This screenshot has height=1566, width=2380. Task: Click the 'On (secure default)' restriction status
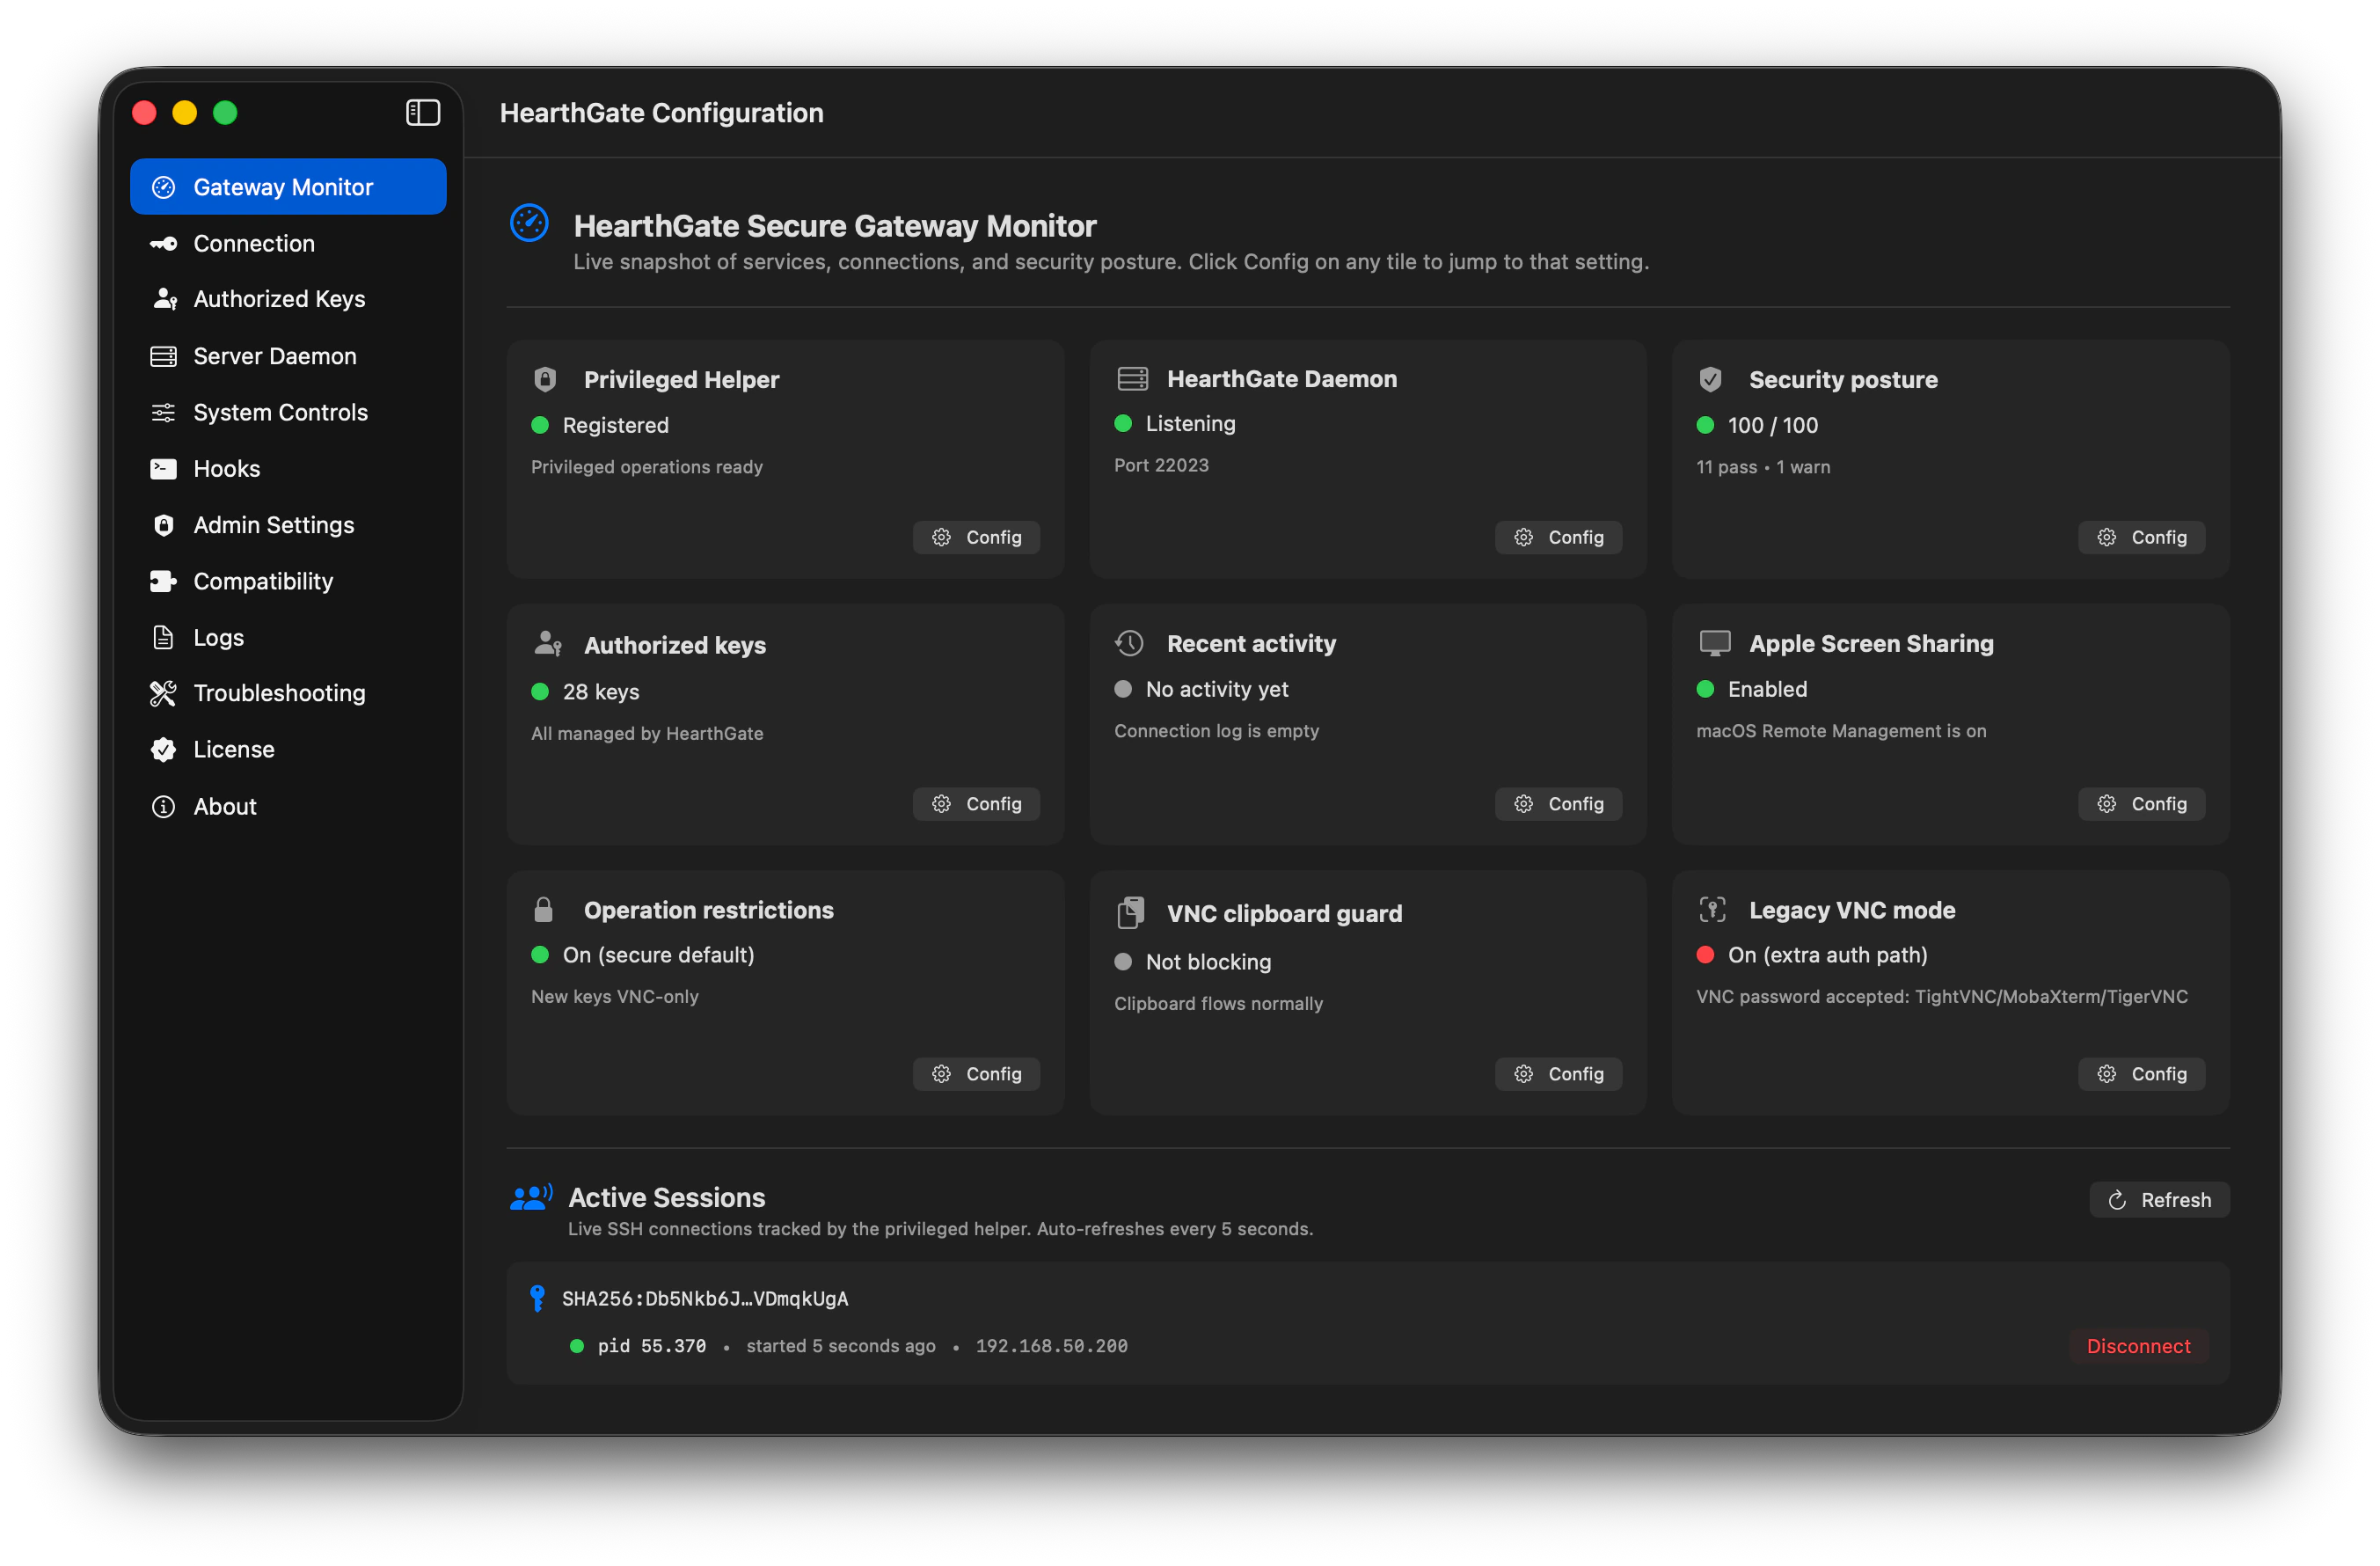point(658,955)
